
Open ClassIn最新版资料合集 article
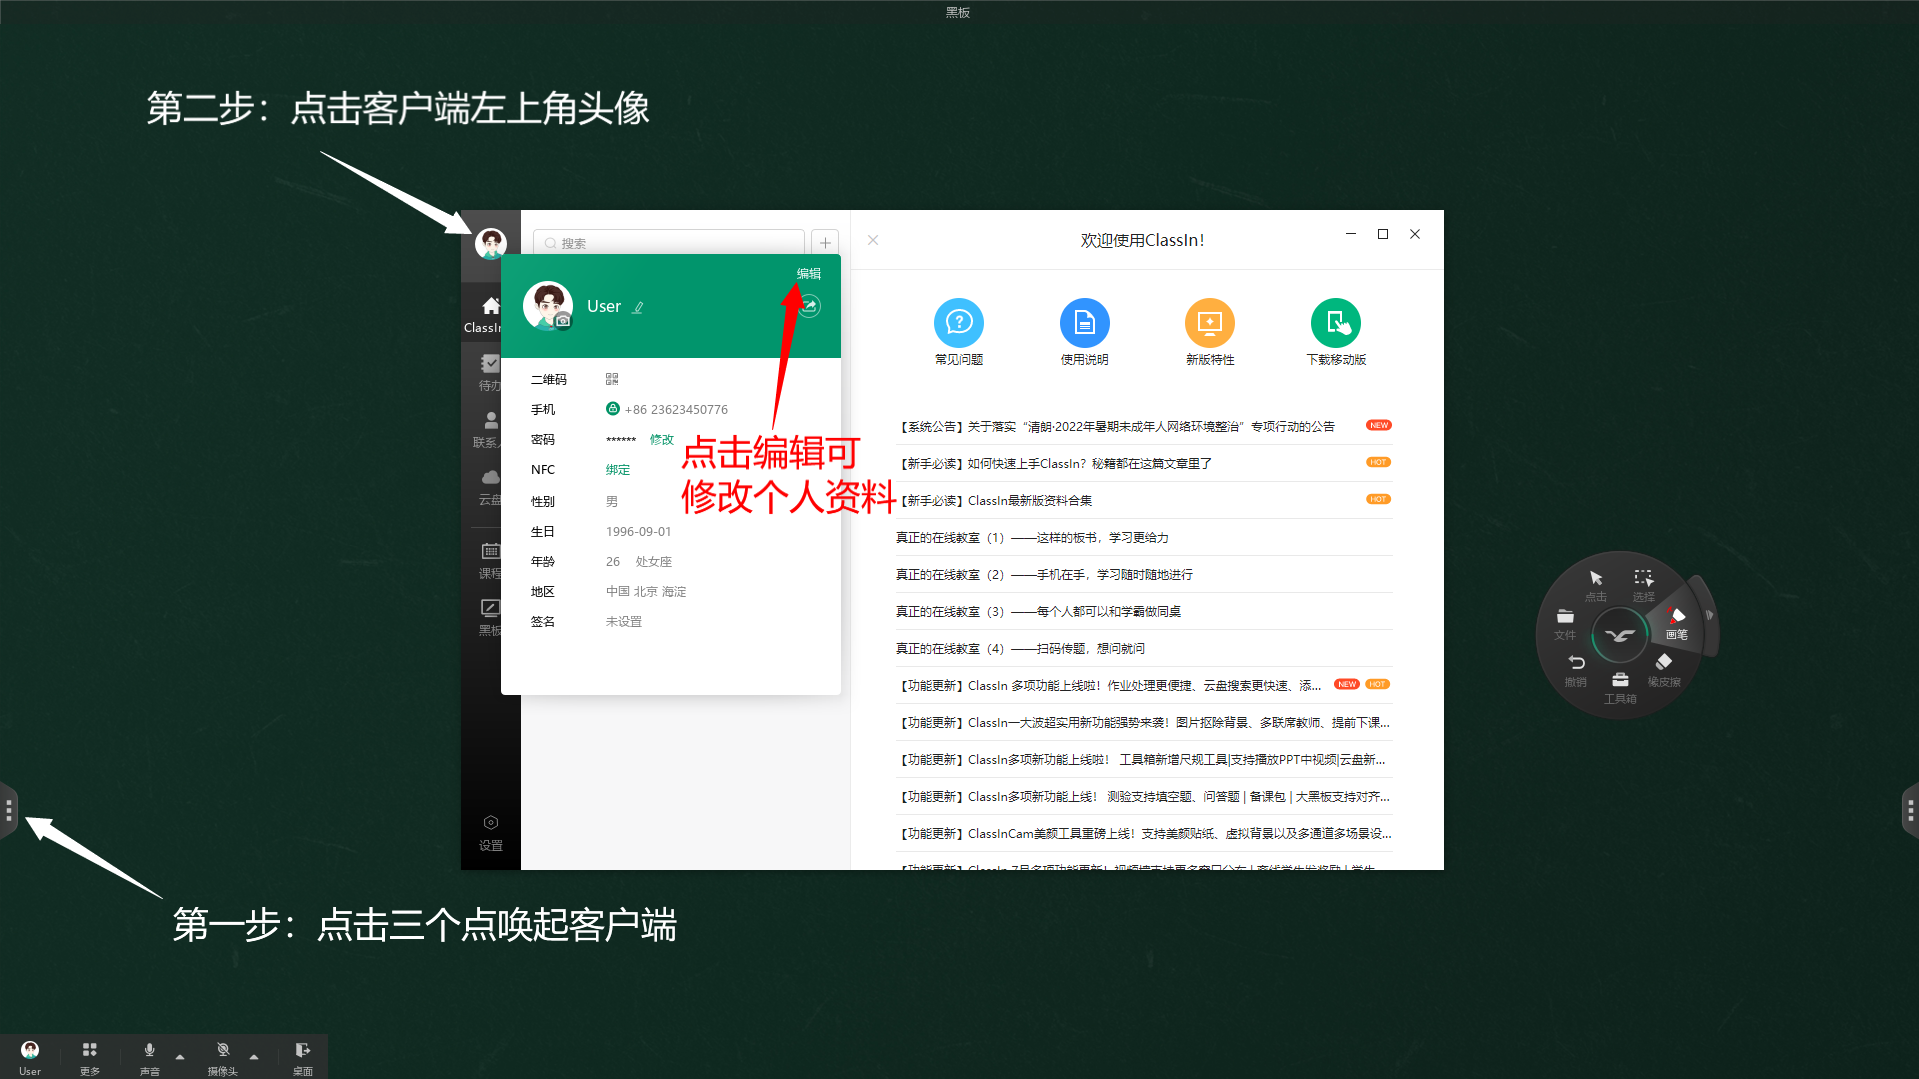tap(1144, 500)
